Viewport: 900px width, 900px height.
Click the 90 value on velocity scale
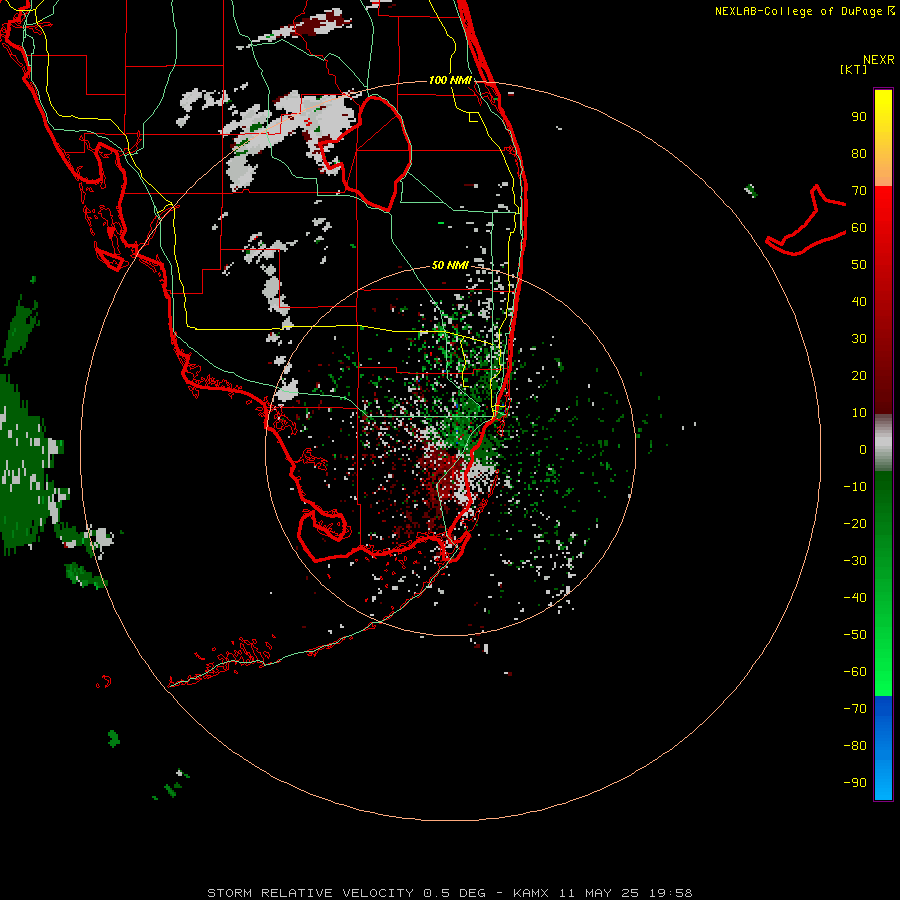pos(859,117)
